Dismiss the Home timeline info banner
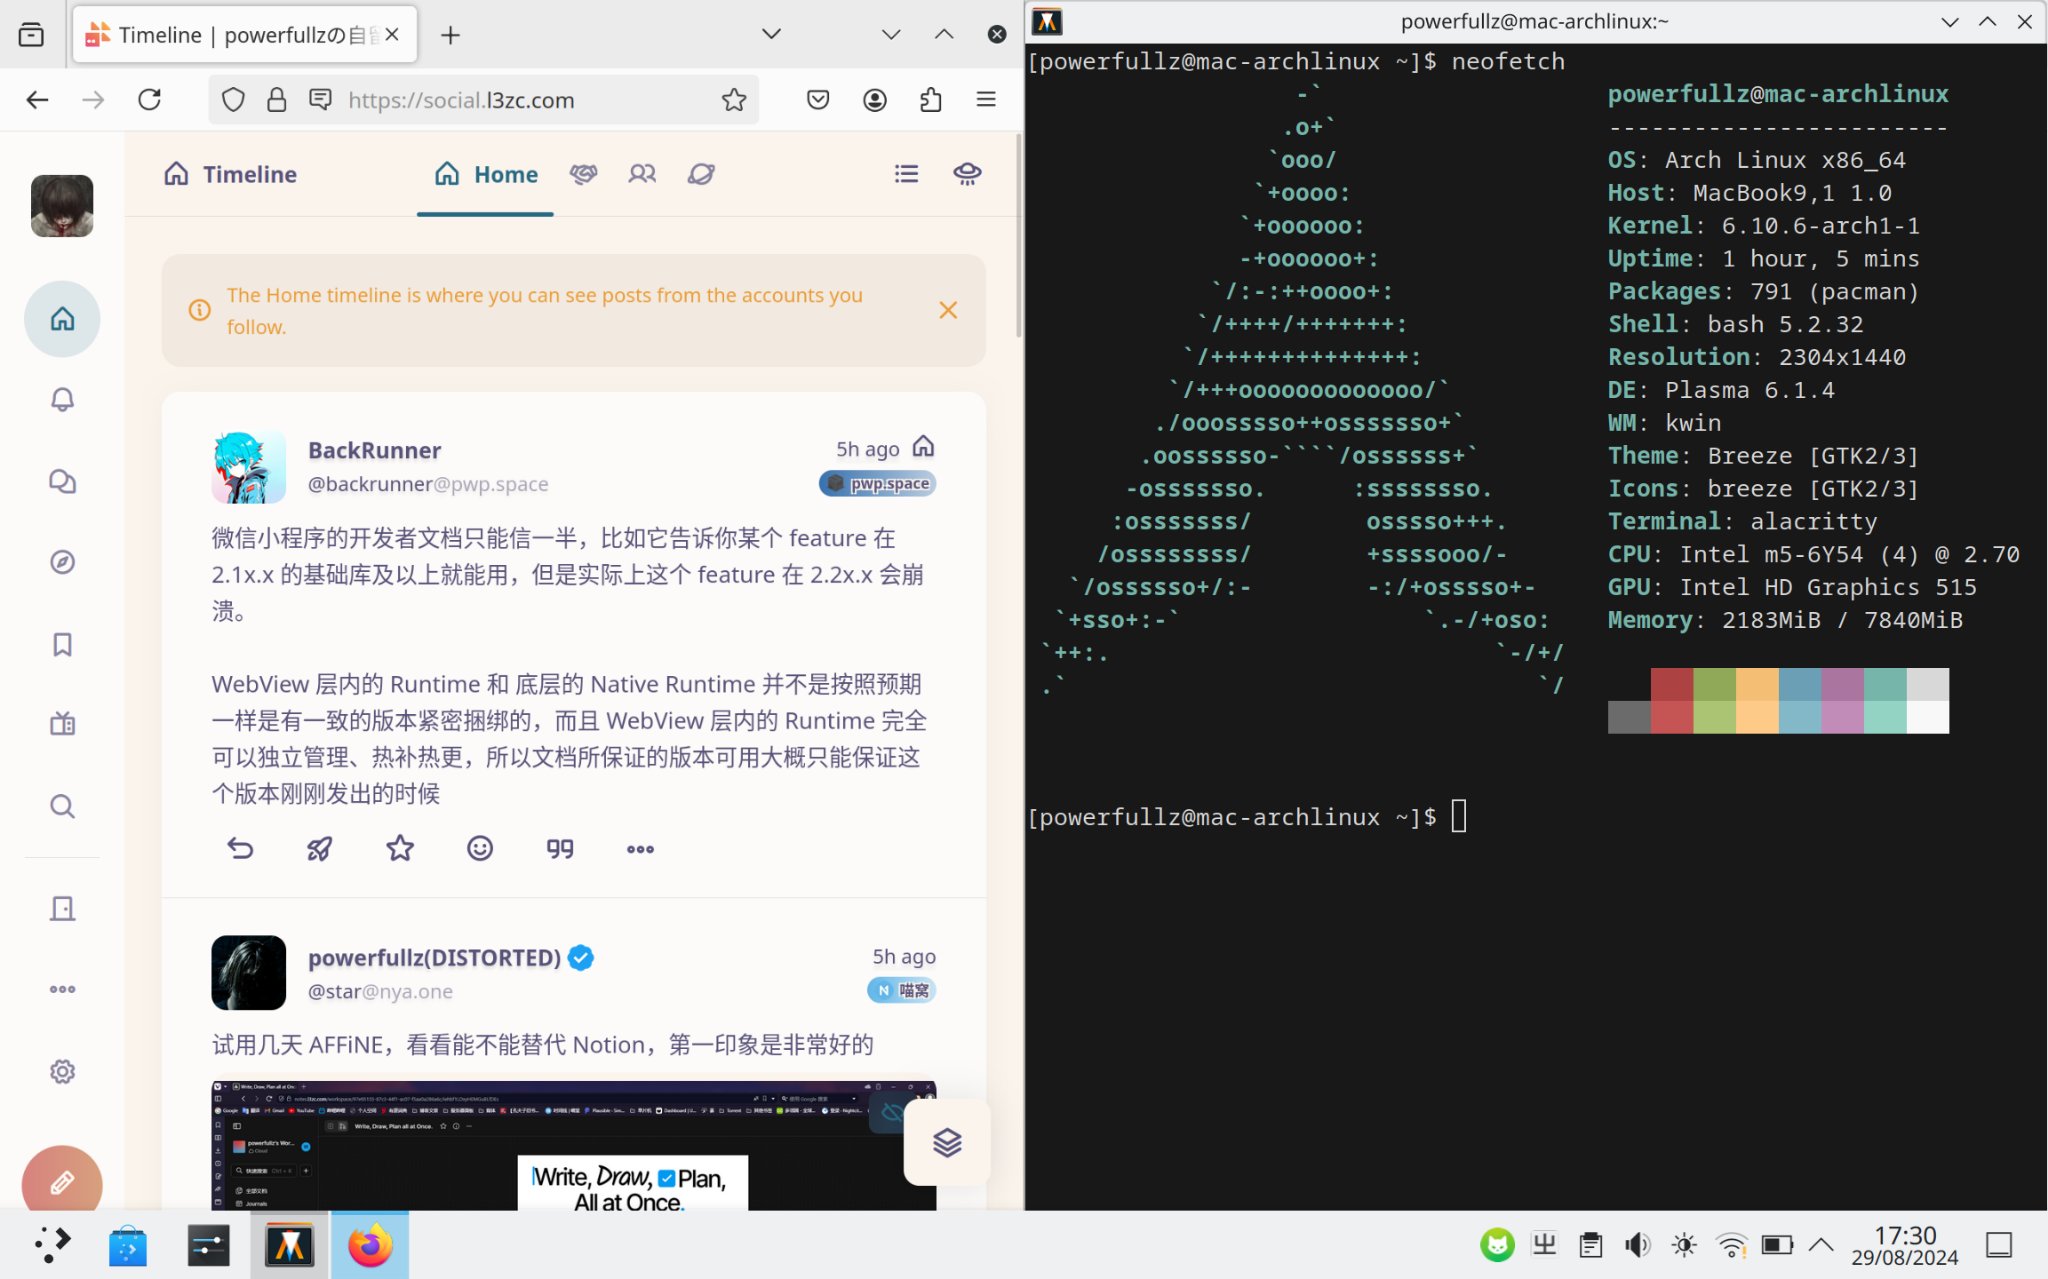Screen dimensions: 2048x1279 click(948, 310)
